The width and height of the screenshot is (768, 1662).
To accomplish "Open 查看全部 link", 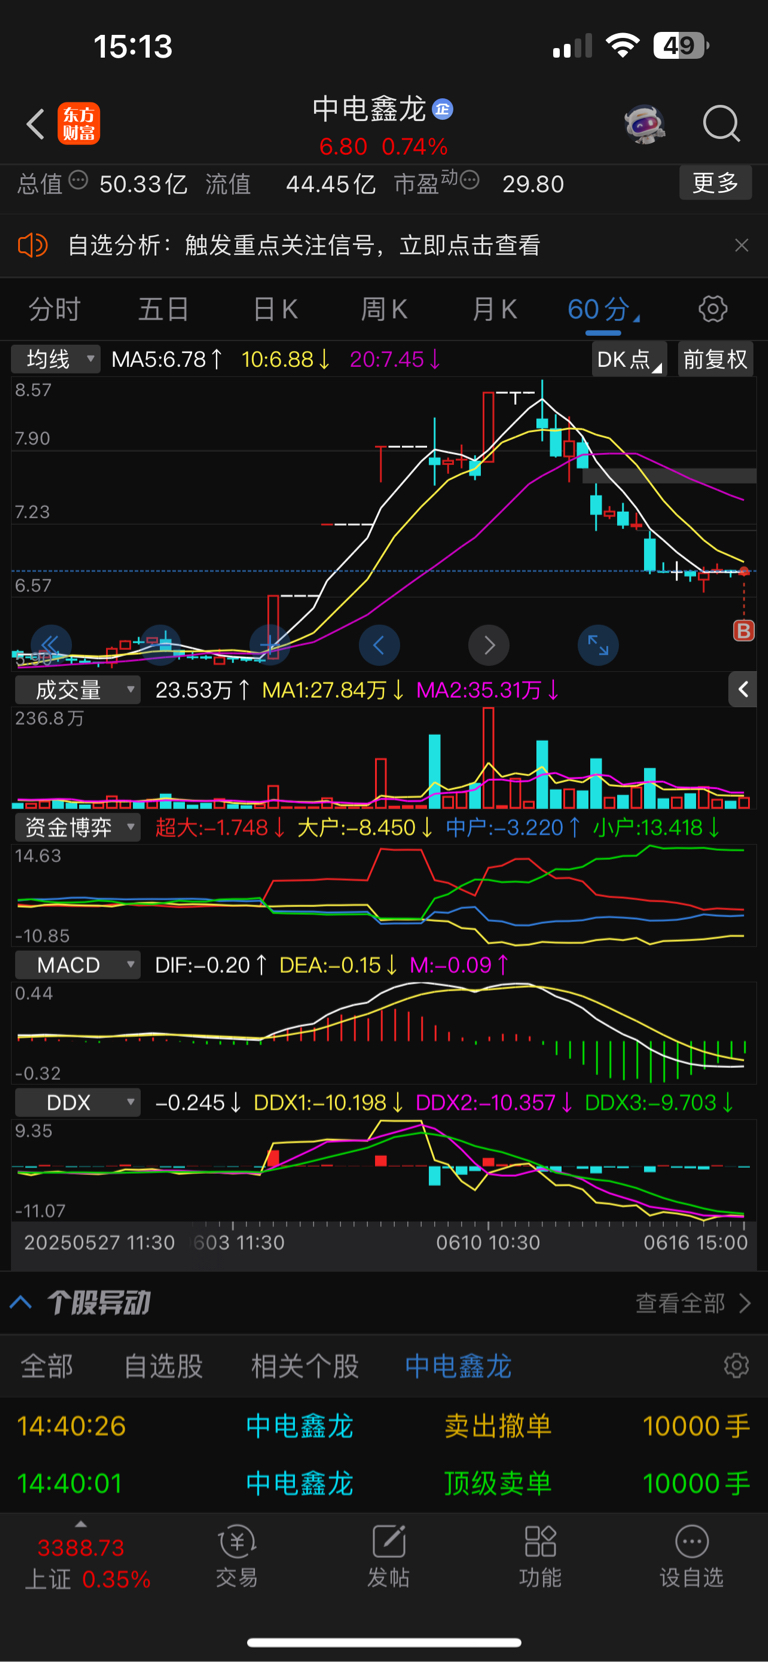I will 692,1303.
